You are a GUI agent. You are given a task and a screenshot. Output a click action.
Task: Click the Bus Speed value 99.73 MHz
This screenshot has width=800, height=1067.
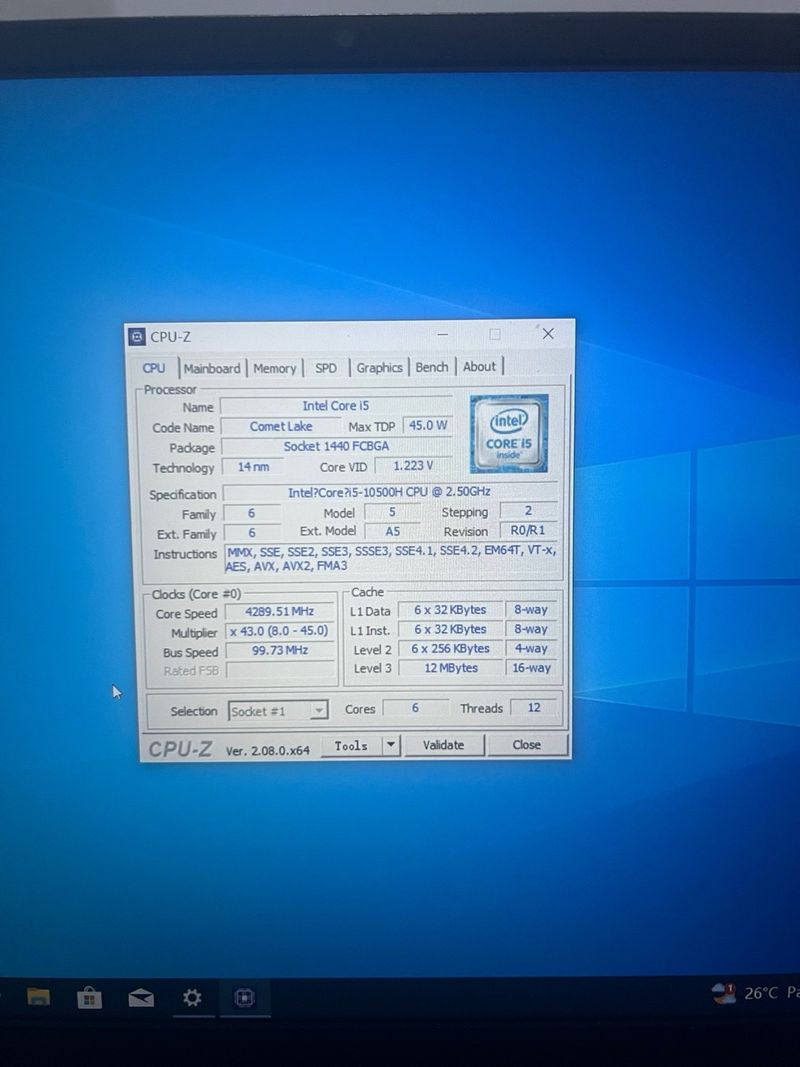[x=280, y=651]
